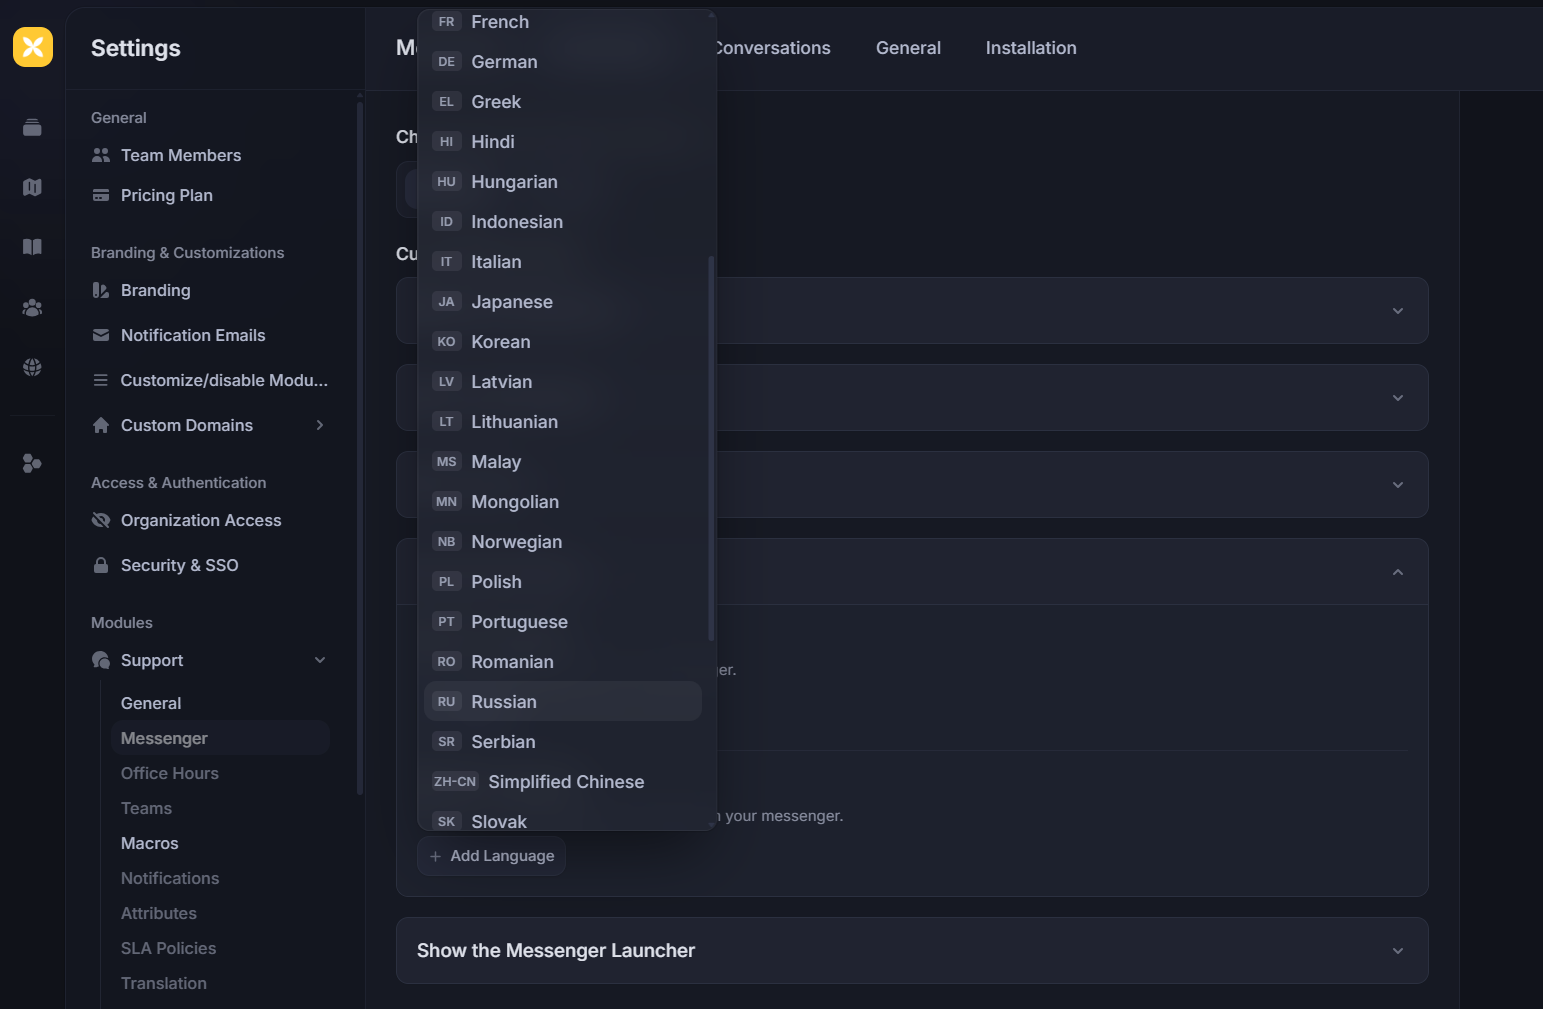Open the map icon in the sidebar

tap(32, 187)
